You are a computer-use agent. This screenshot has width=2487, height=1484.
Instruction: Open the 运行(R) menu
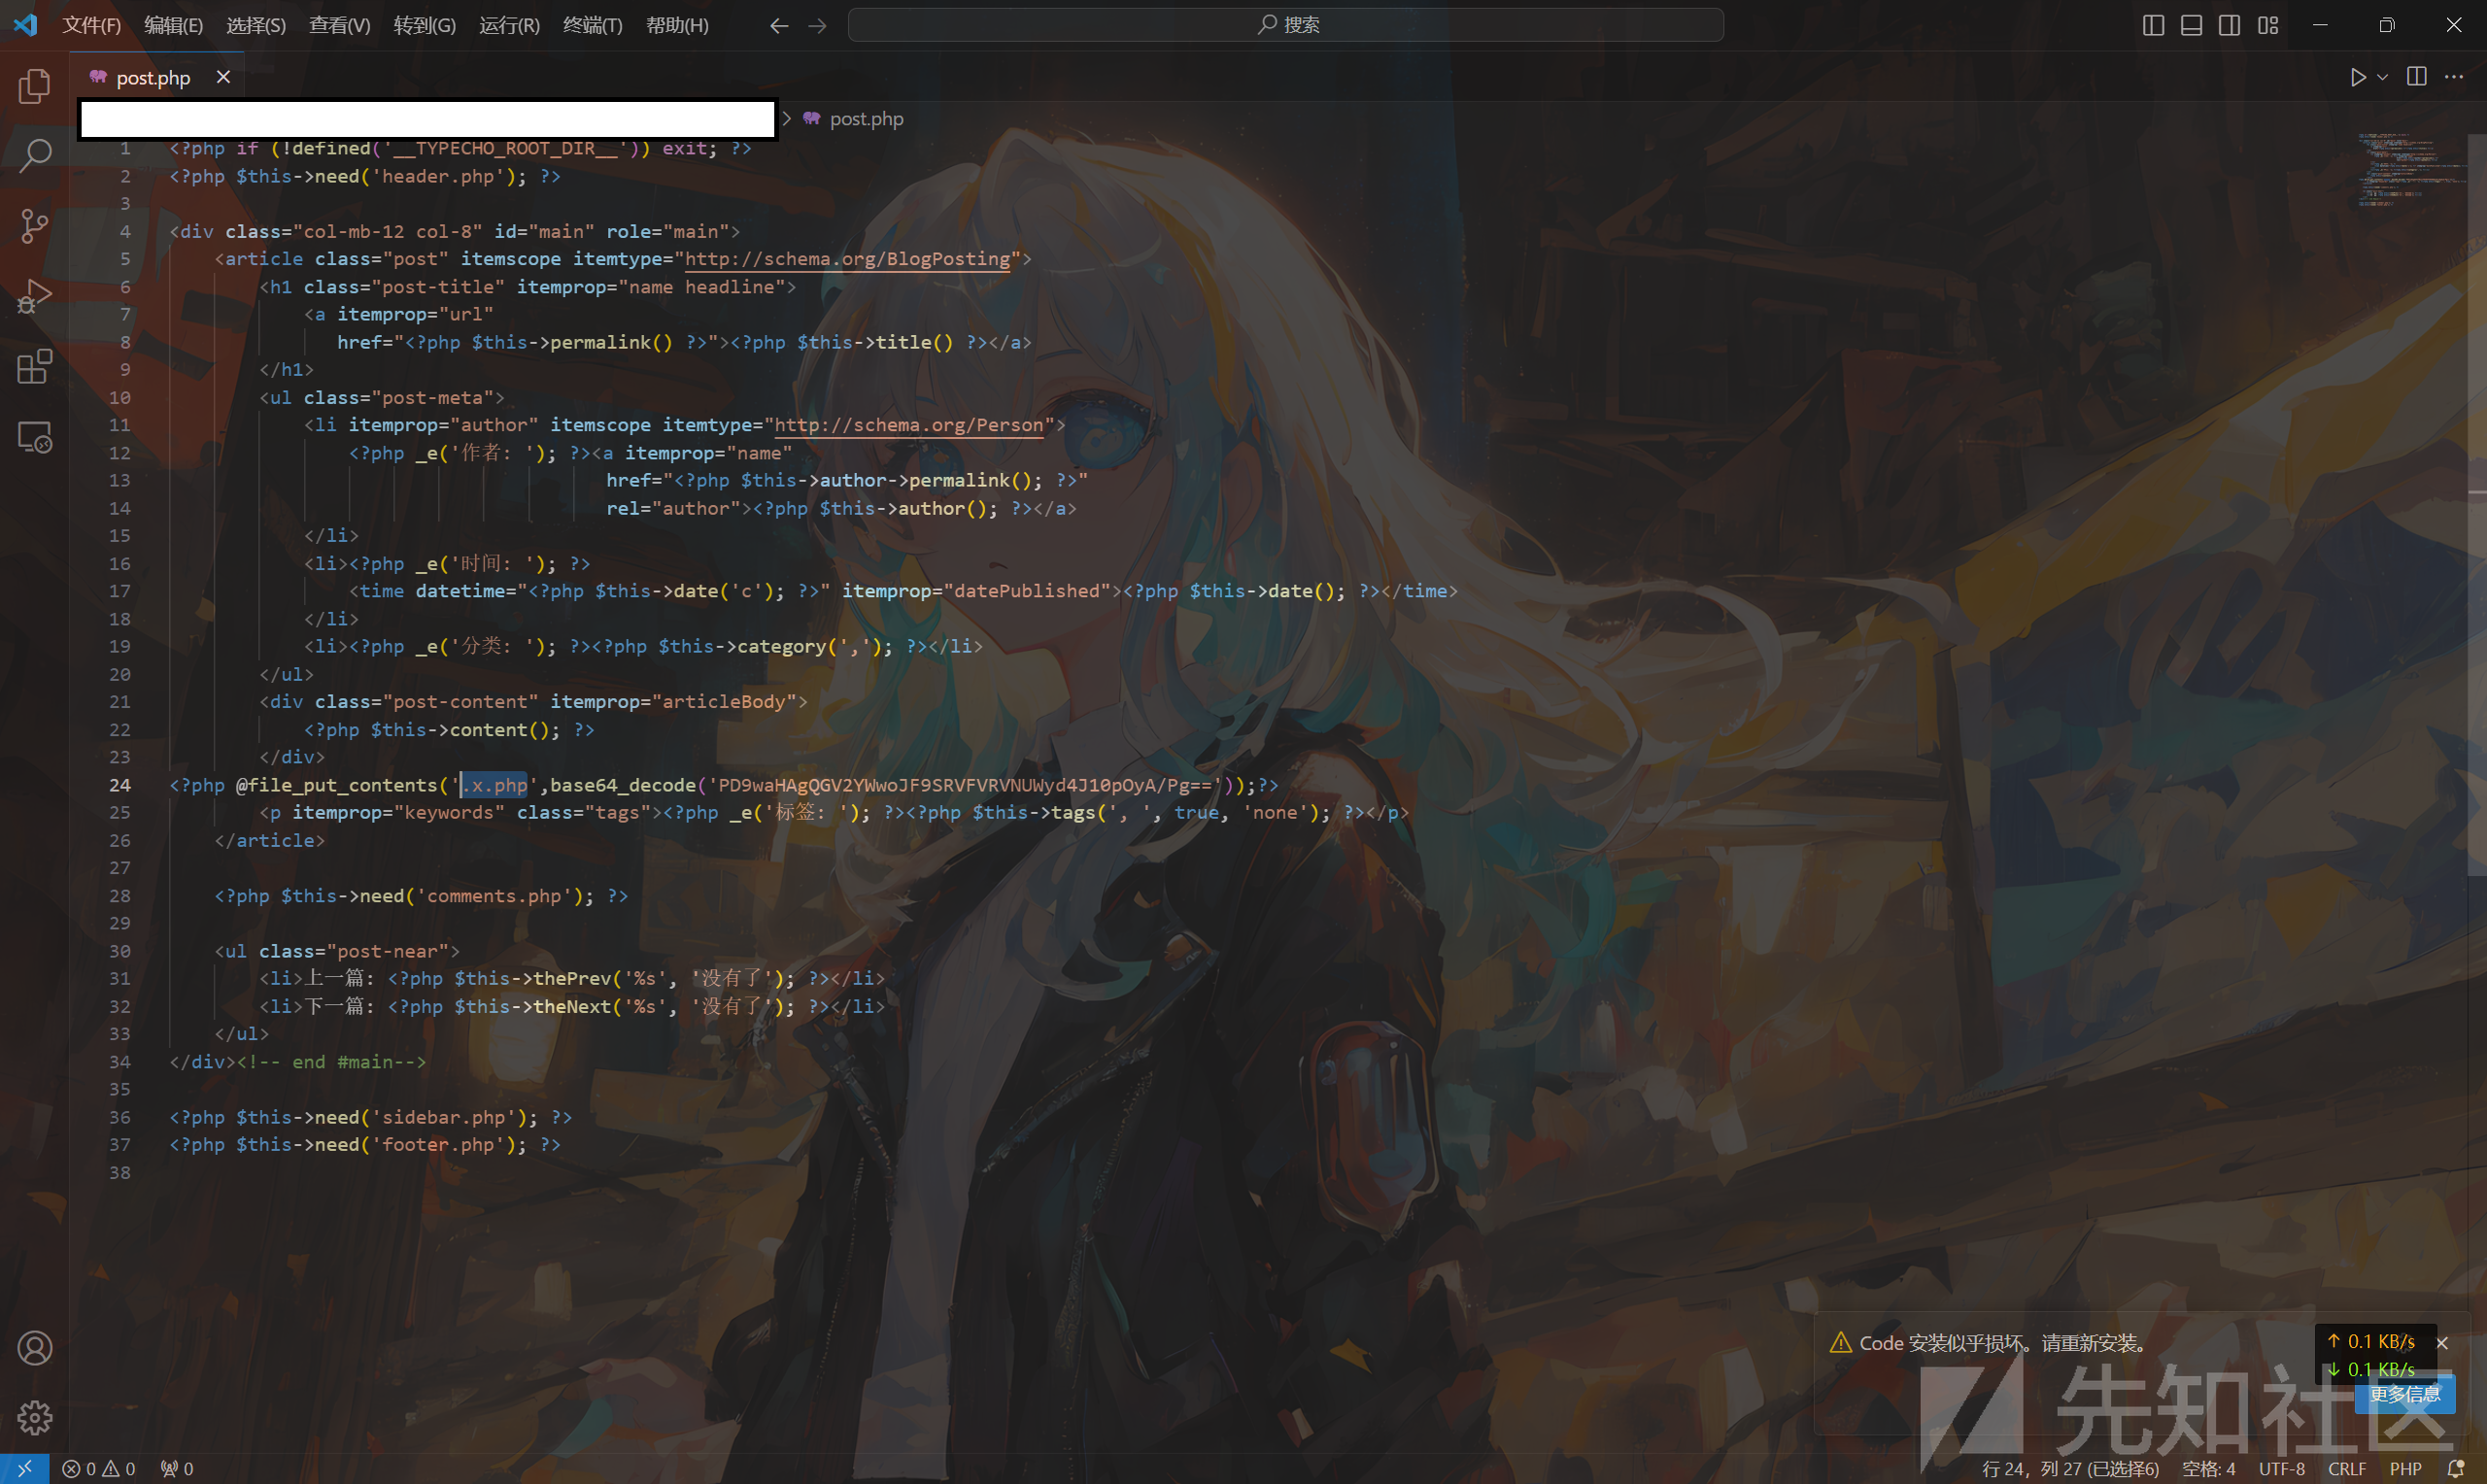click(509, 25)
